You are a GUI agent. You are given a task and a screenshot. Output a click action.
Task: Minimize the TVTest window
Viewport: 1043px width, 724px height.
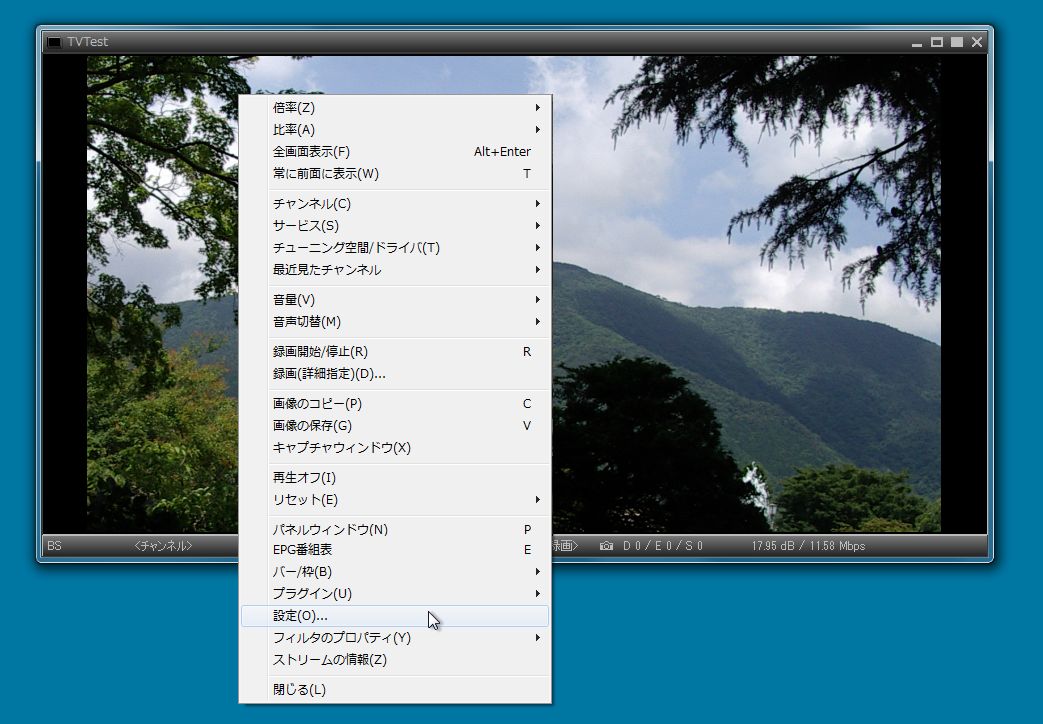click(917, 43)
